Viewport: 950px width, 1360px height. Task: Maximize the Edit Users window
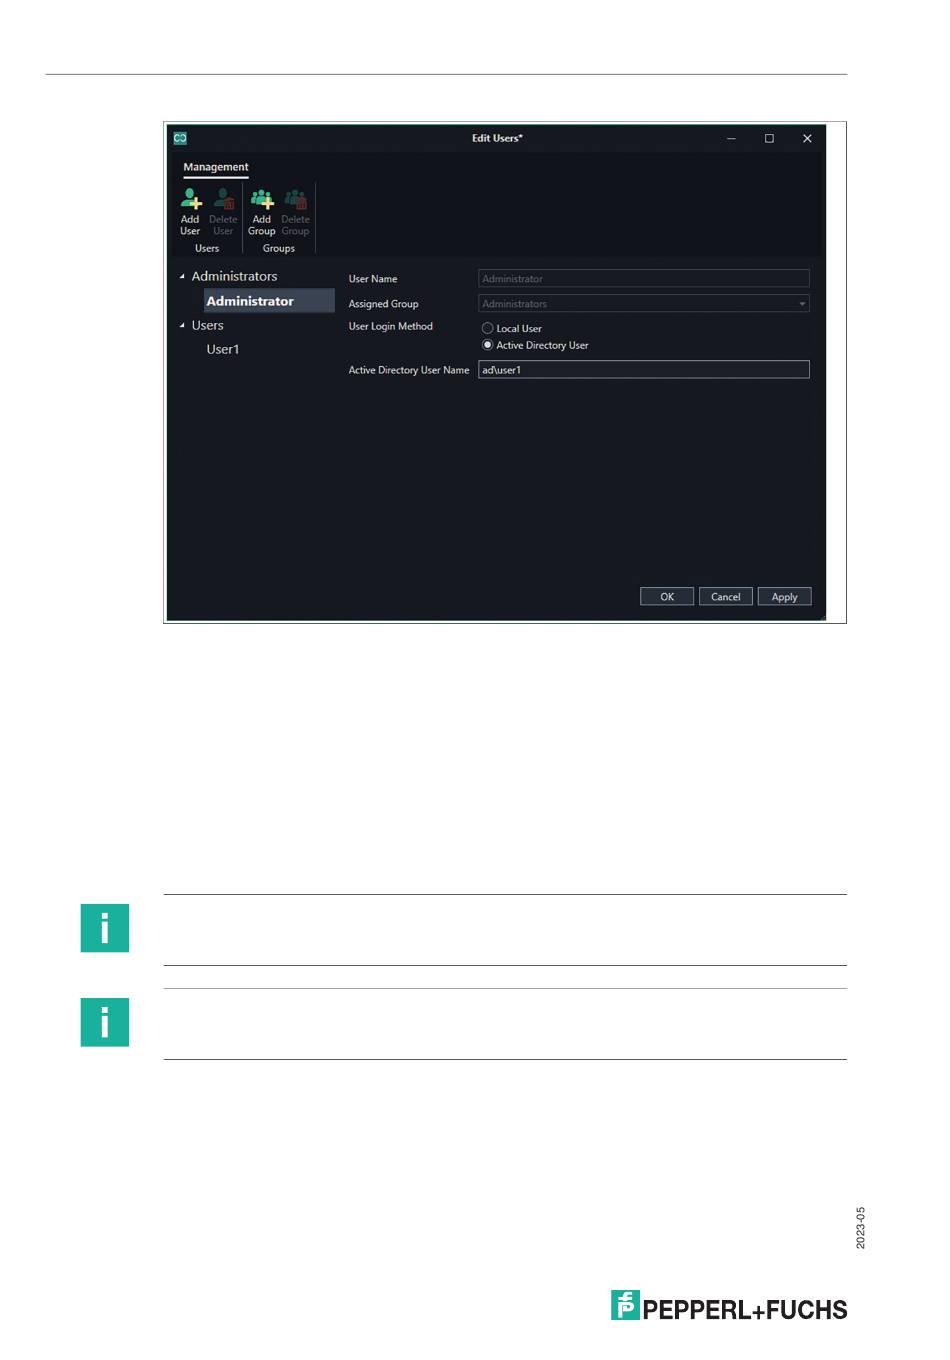(770, 139)
